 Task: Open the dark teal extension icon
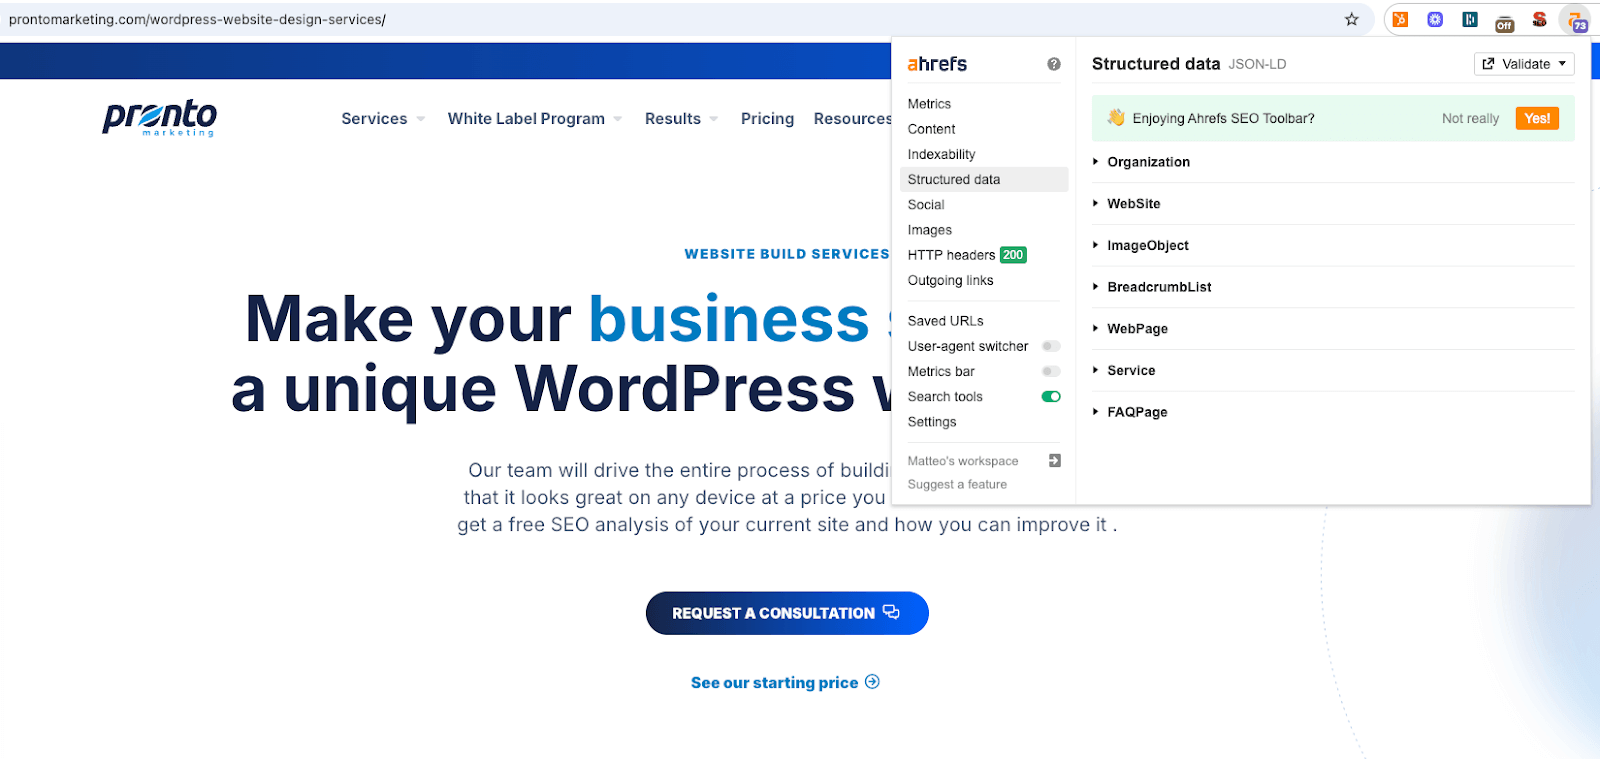coord(1470,19)
